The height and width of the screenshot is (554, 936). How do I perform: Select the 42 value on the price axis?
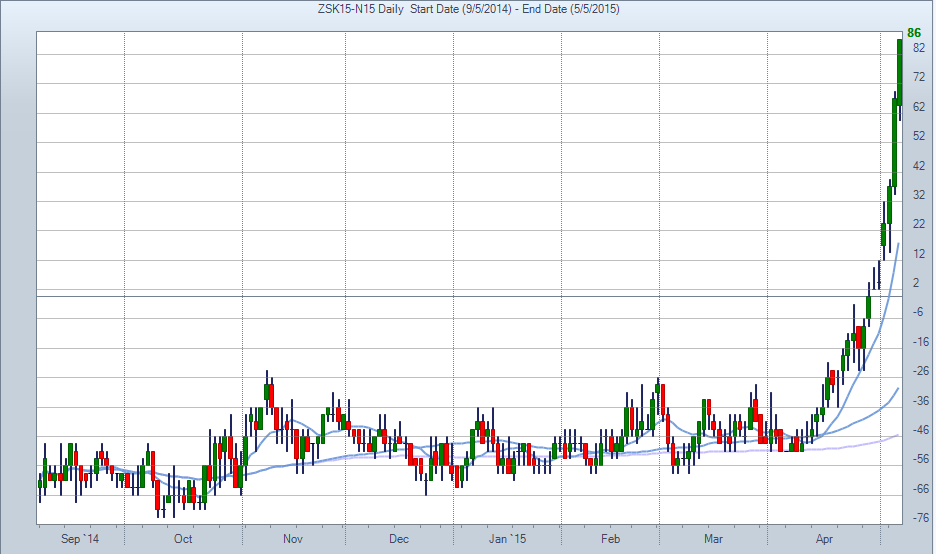(x=918, y=165)
